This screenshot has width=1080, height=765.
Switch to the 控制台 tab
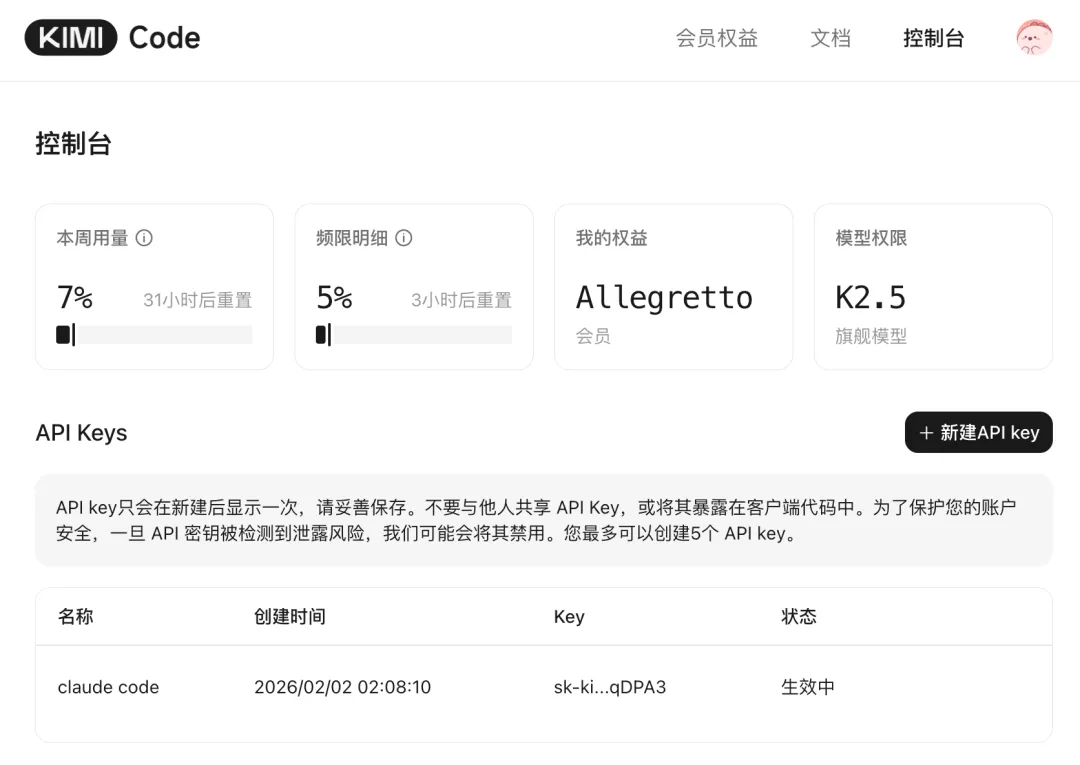[x=933, y=38]
